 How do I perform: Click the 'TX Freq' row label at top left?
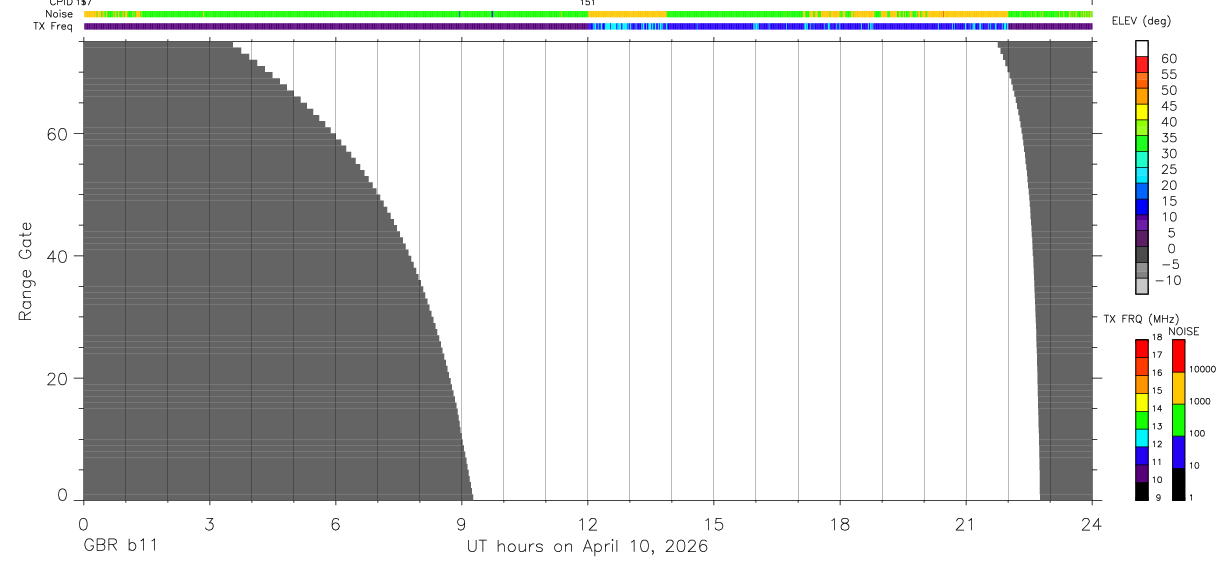pyautogui.click(x=53, y=26)
